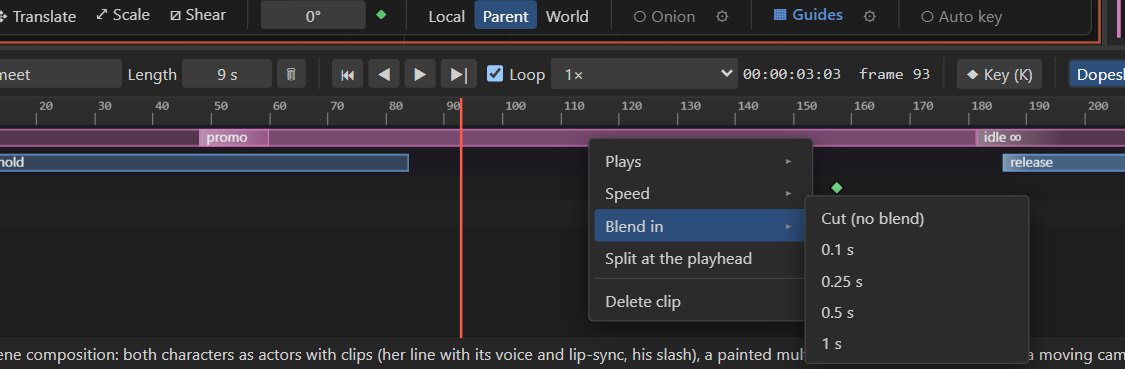
Task: Select the hold clip on timeline
Action: coord(204,162)
